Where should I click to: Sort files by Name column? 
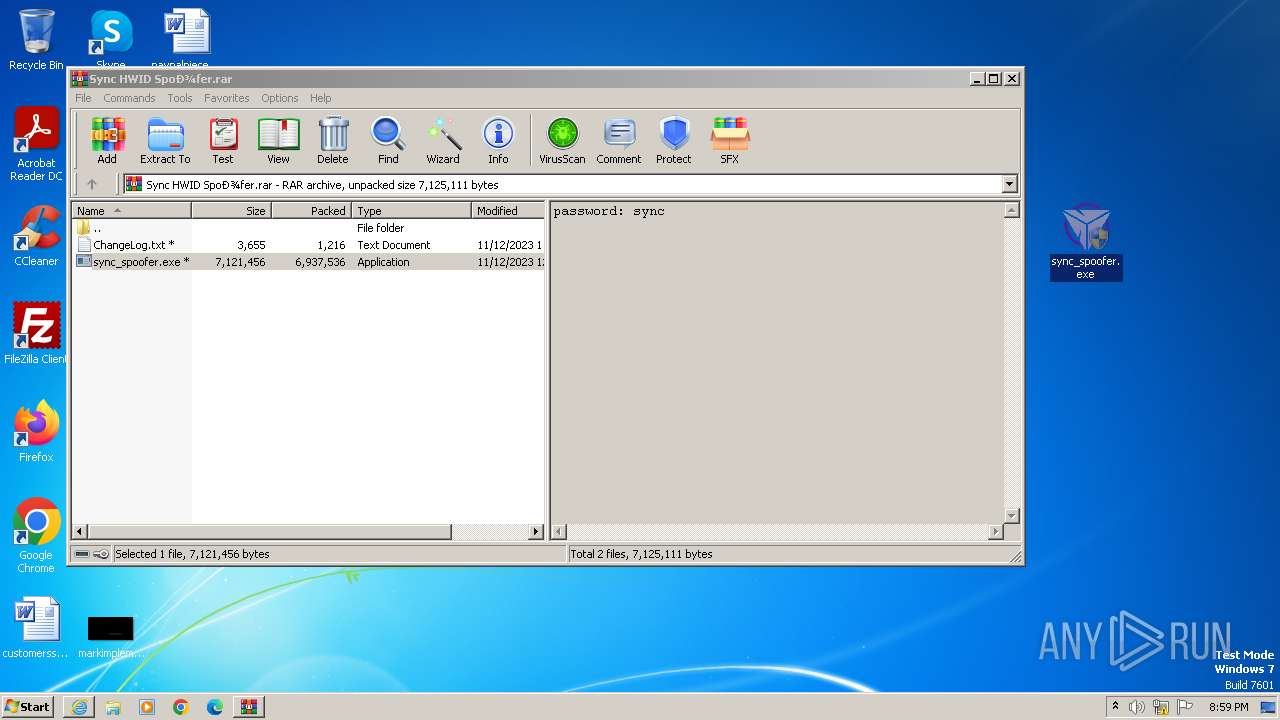[132, 210]
